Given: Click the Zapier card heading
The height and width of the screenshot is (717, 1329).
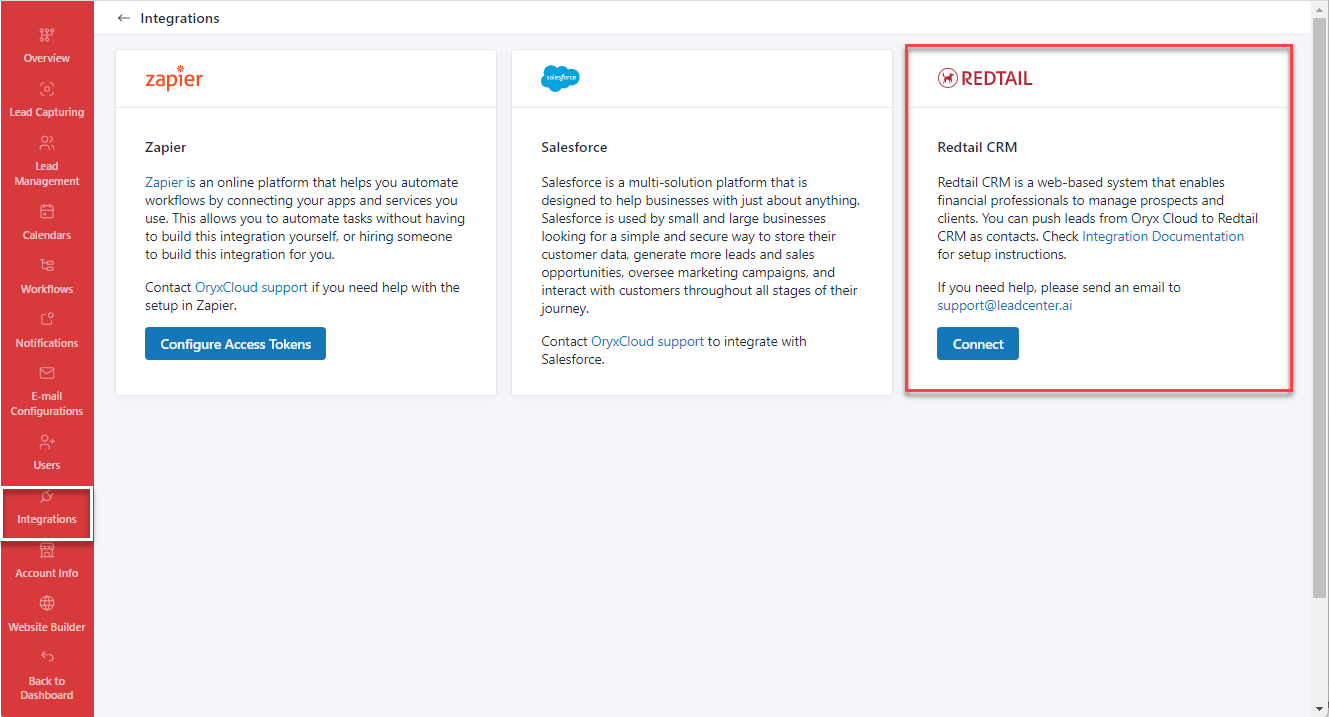Looking at the screenshot, I should click(166, 147).
